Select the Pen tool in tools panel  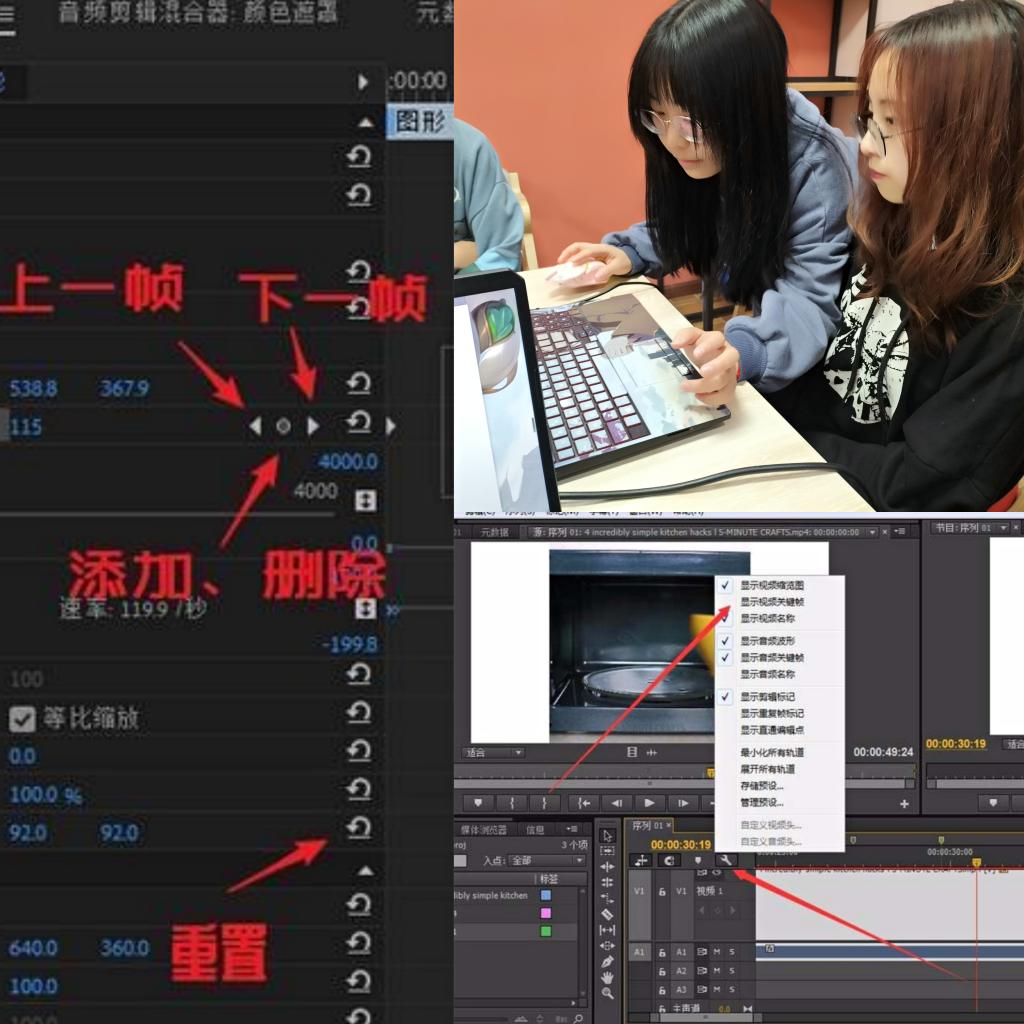click(x=607, y=961)
